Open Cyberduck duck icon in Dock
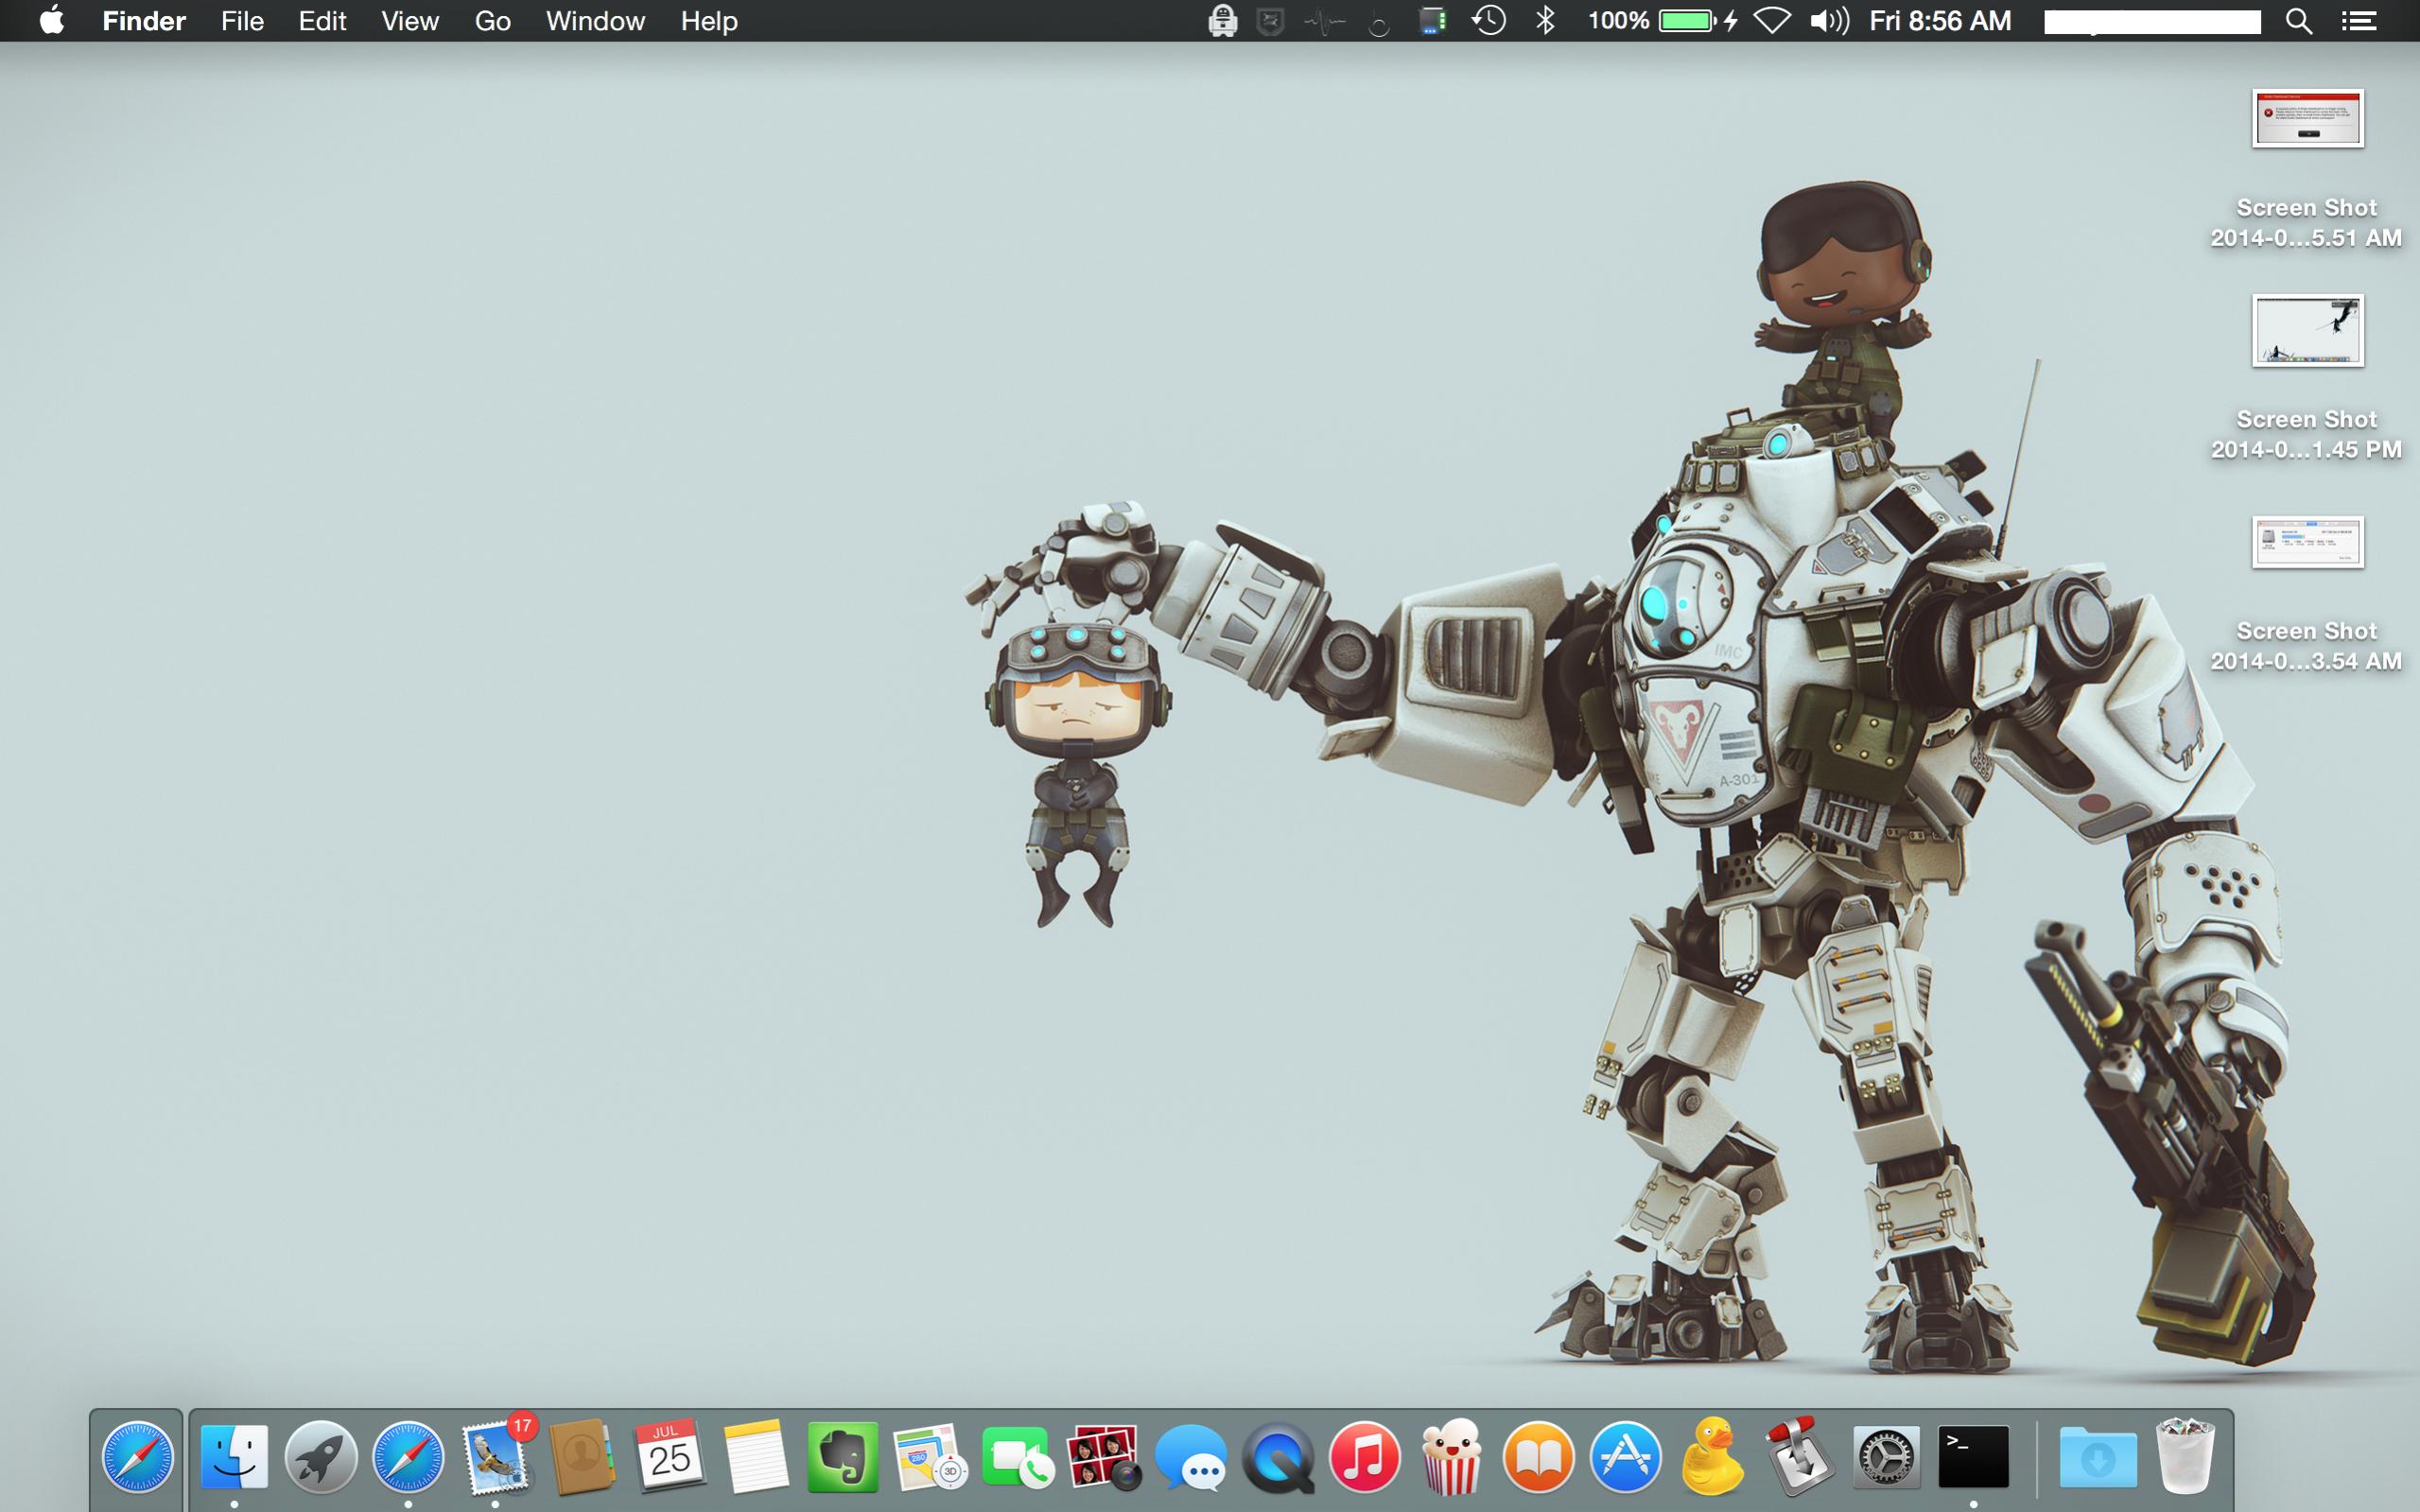 pos(1712,1456)
